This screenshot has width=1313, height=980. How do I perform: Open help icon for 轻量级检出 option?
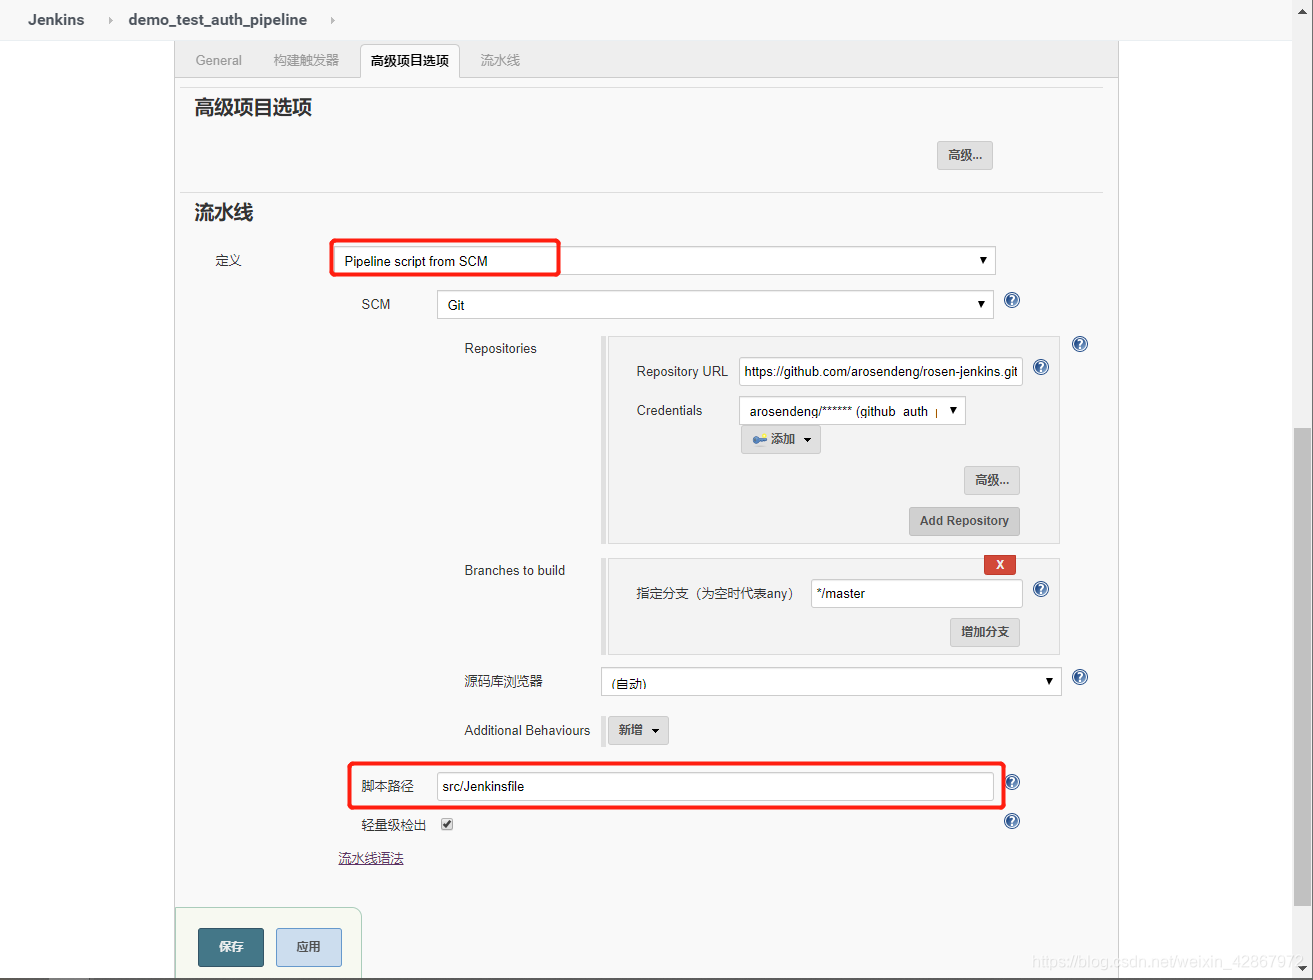(1012, 821)
